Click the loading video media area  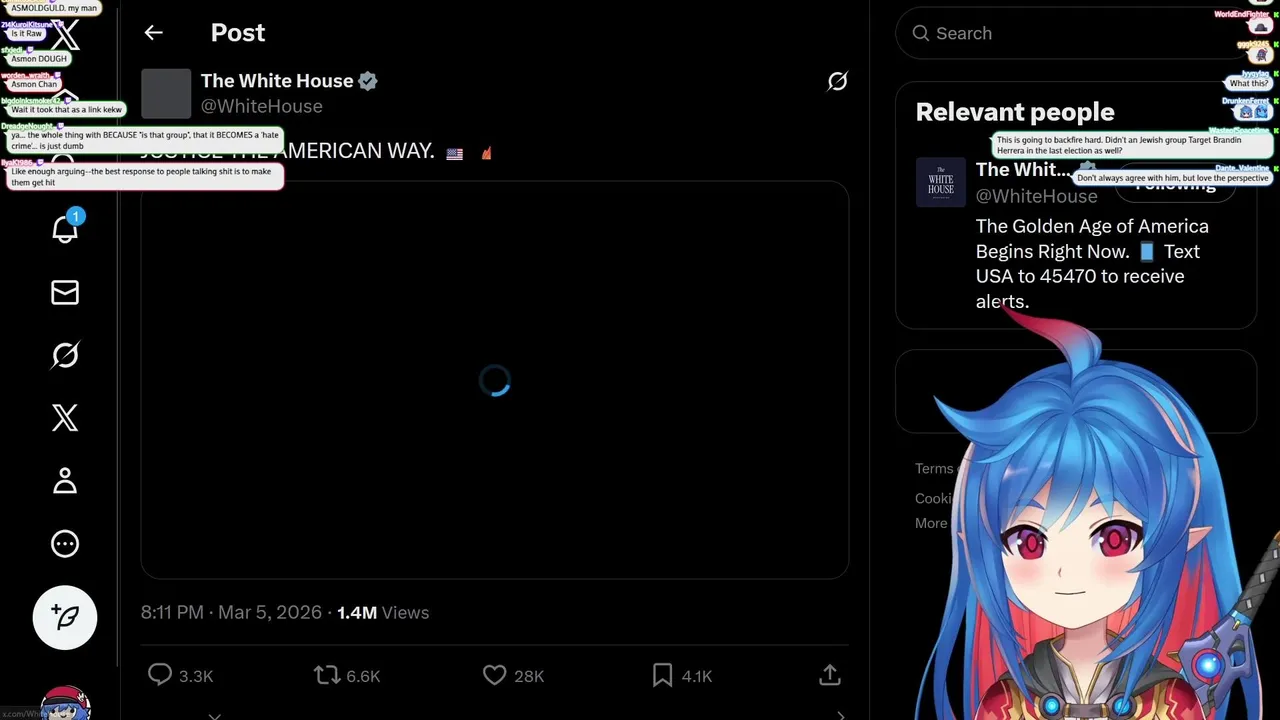click(495, 380)
